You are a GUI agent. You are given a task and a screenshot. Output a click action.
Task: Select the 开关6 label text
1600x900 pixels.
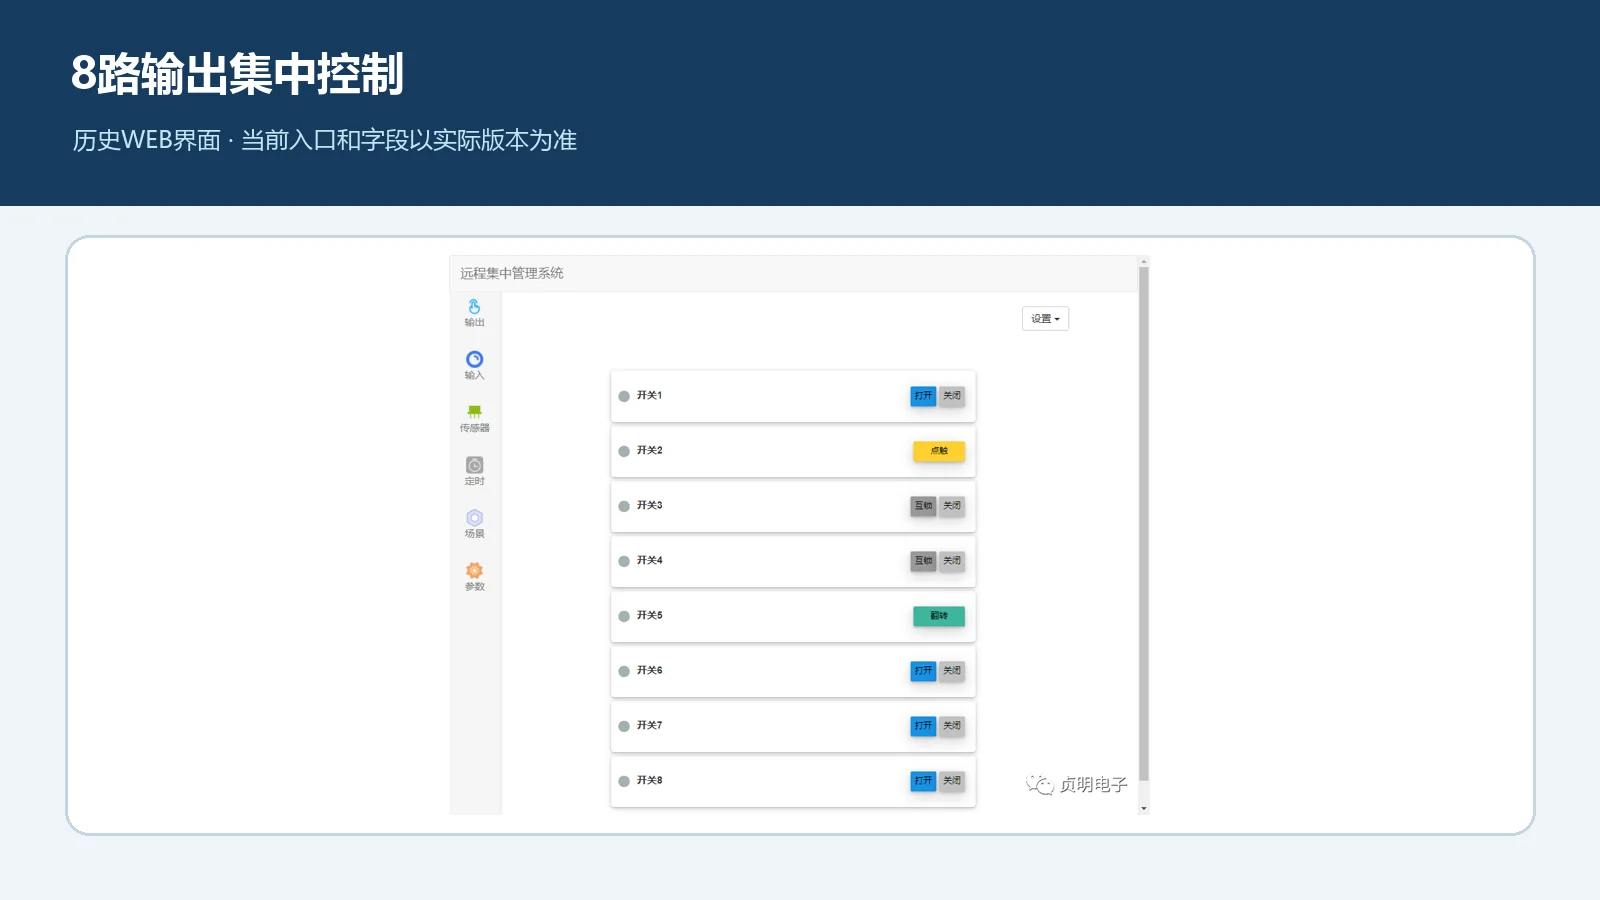pyautogui.click(x=649, y=671)
